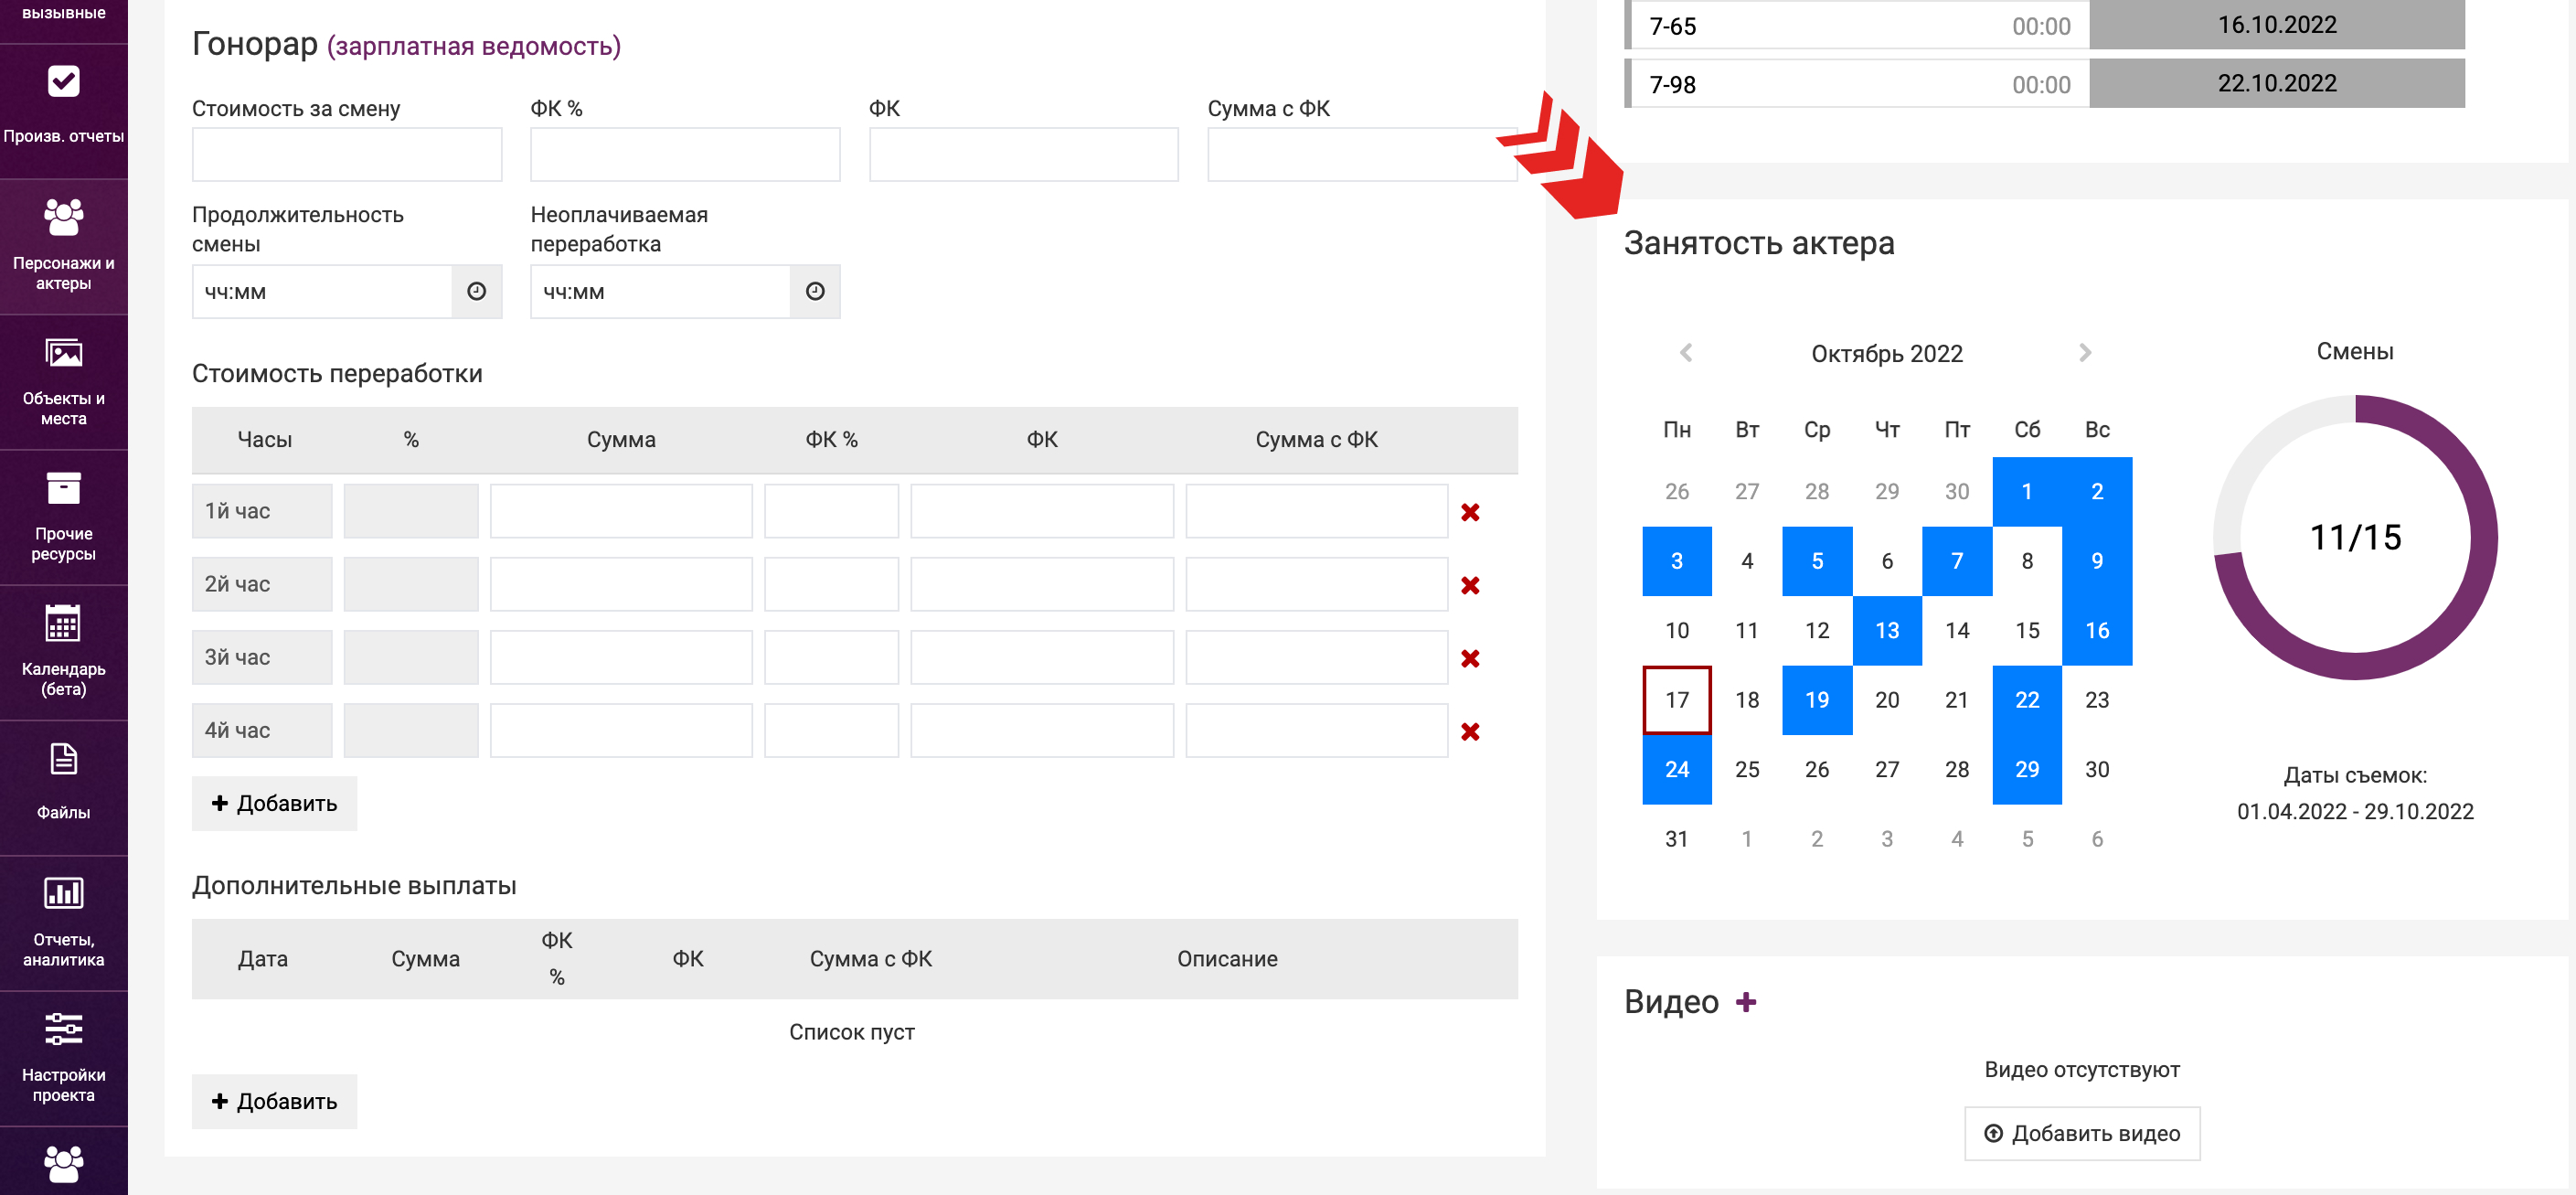Click Неоплачиваемая переработка time input
This screenshot has height=1195, width=2576.
tap(660, 291)
